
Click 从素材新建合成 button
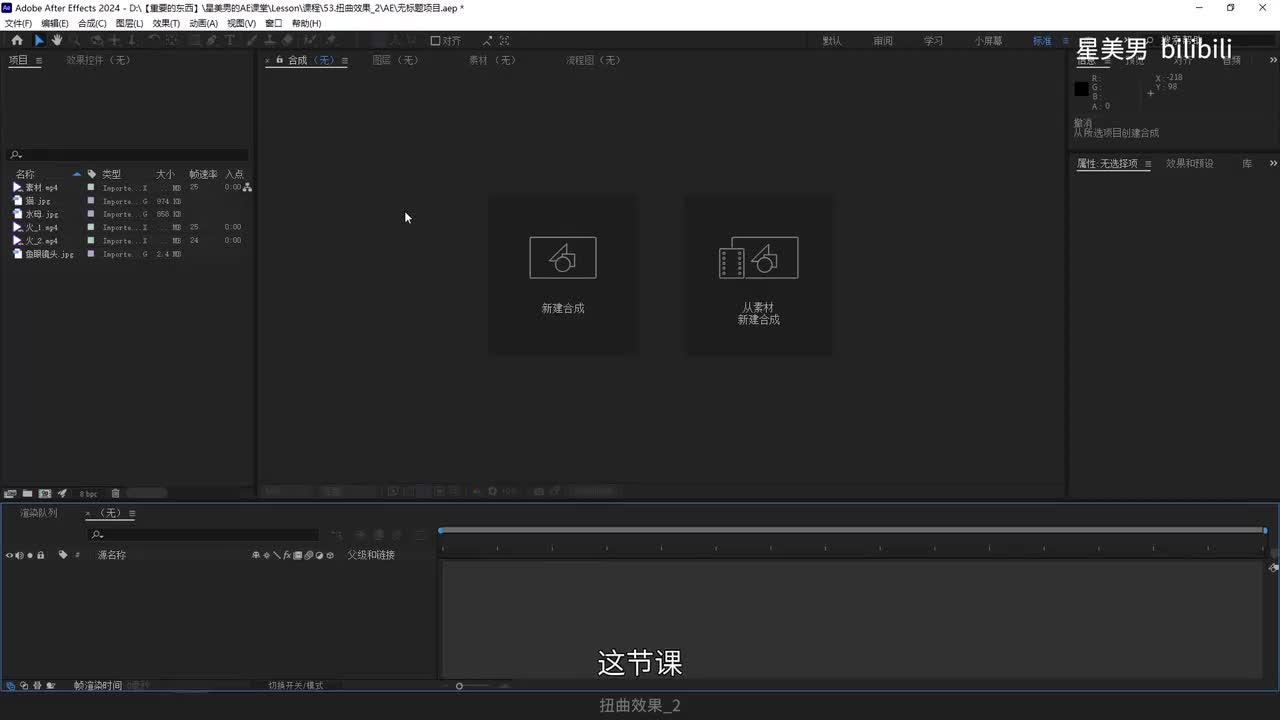(x=758, y=274)
